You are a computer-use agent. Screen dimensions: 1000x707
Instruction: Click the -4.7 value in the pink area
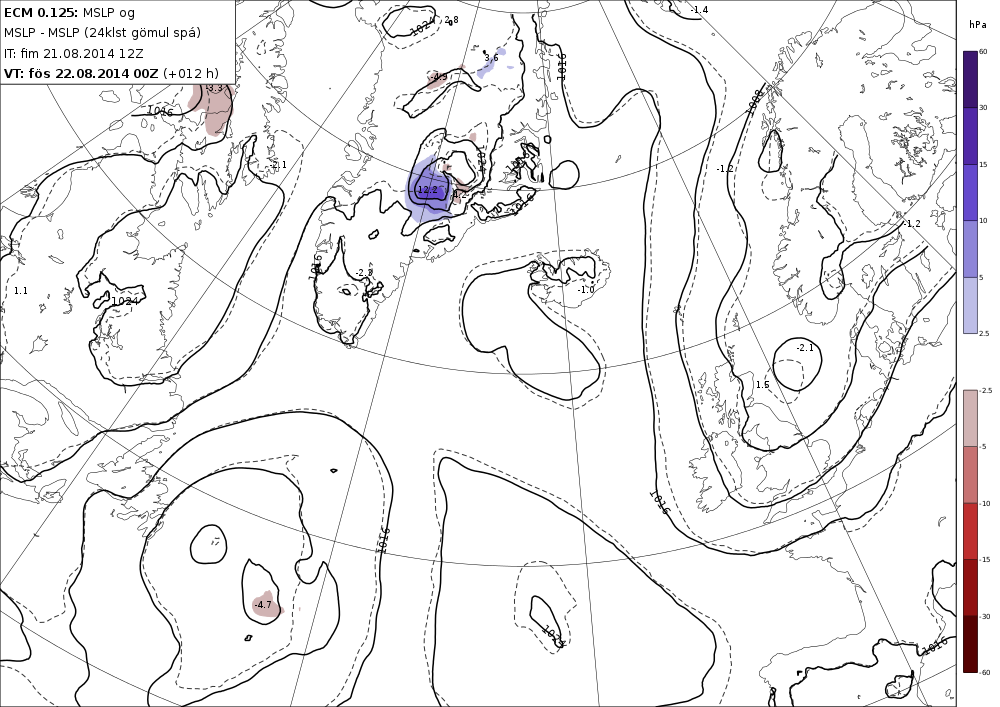pos(263,604)
